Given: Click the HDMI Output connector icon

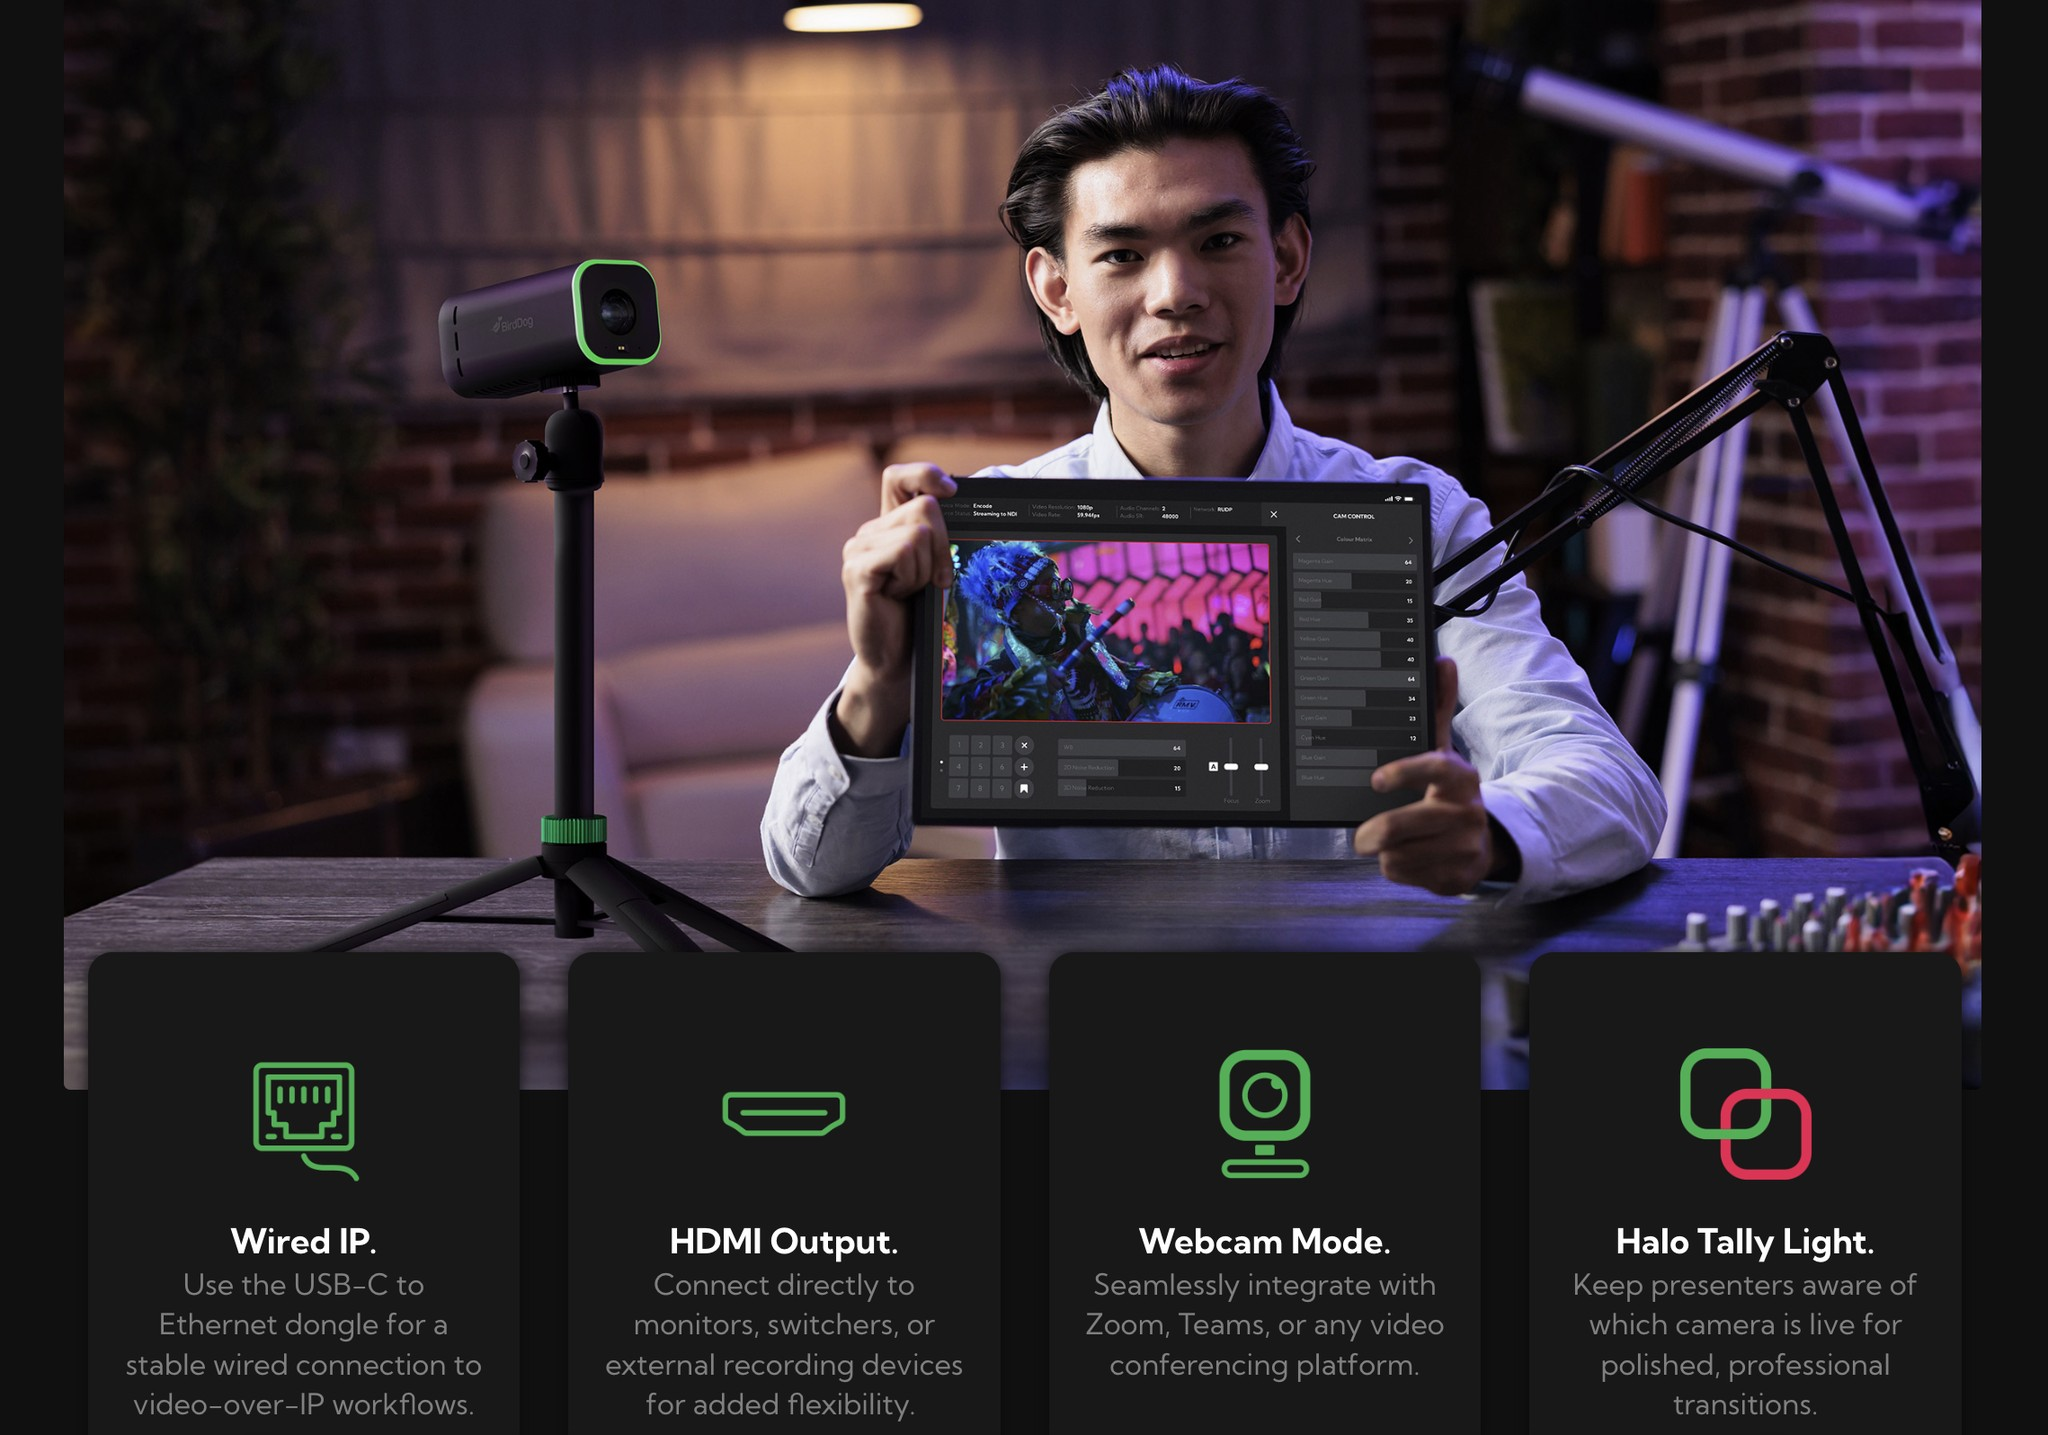Looking at the screenshot, I should pos(784,1113).
